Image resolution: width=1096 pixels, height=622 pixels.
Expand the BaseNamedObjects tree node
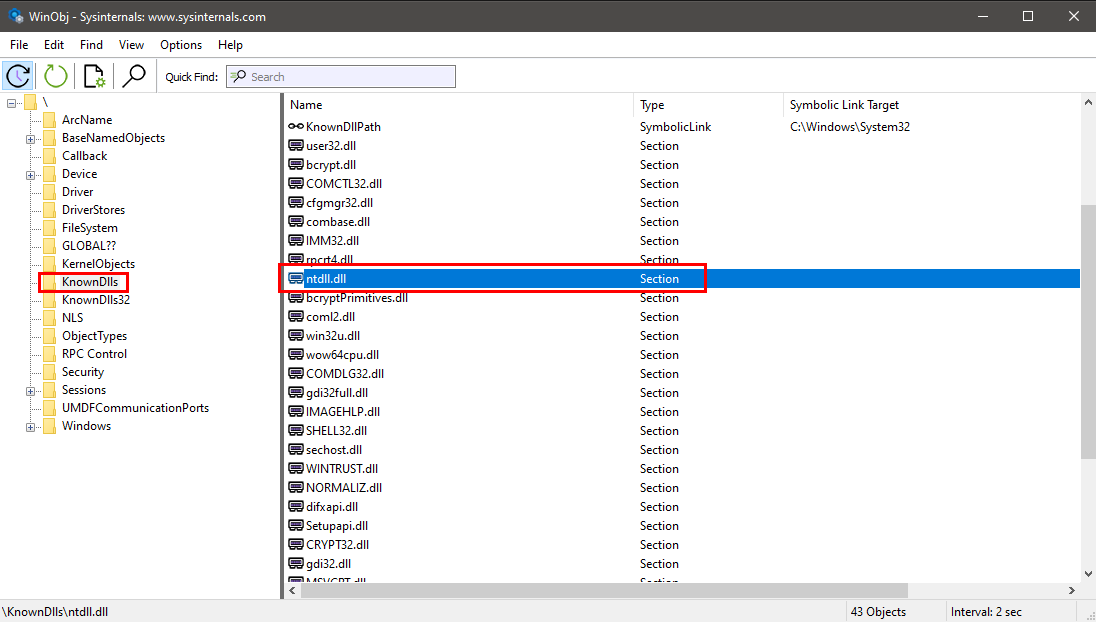click(x=30, y=138)
